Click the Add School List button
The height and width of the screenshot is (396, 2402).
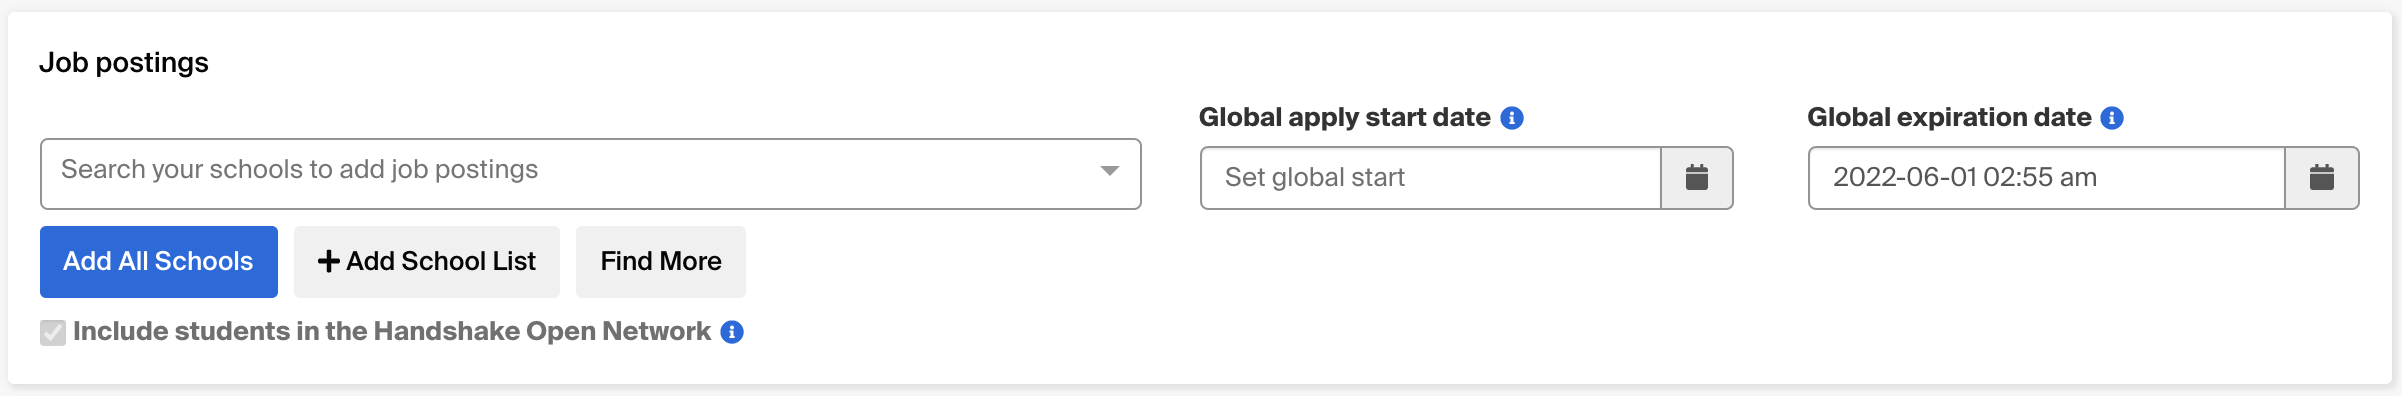tap(427, 262)
